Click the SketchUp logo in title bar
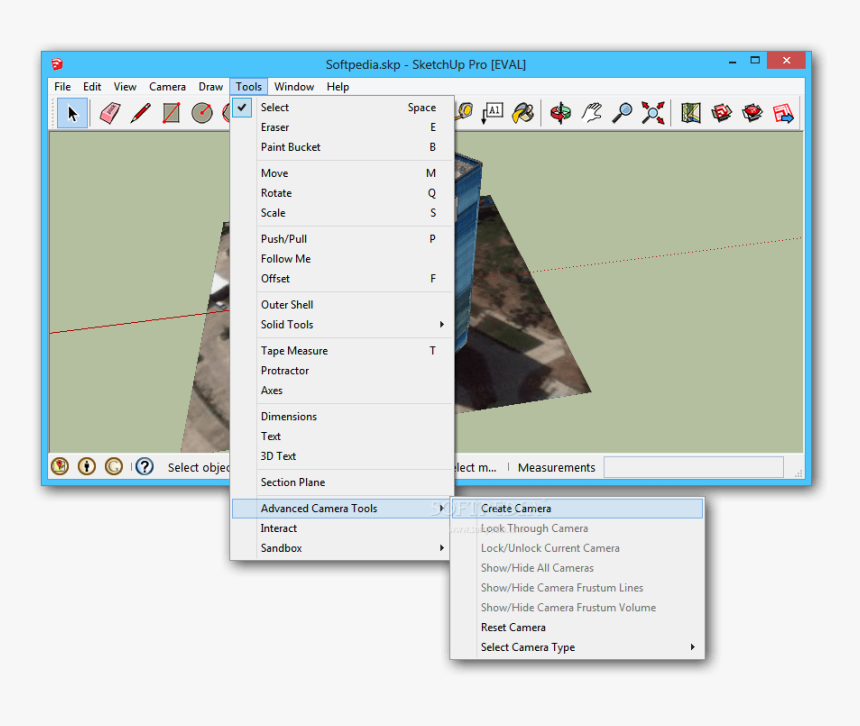The image size is (860, 726). [x=57, y=64]
